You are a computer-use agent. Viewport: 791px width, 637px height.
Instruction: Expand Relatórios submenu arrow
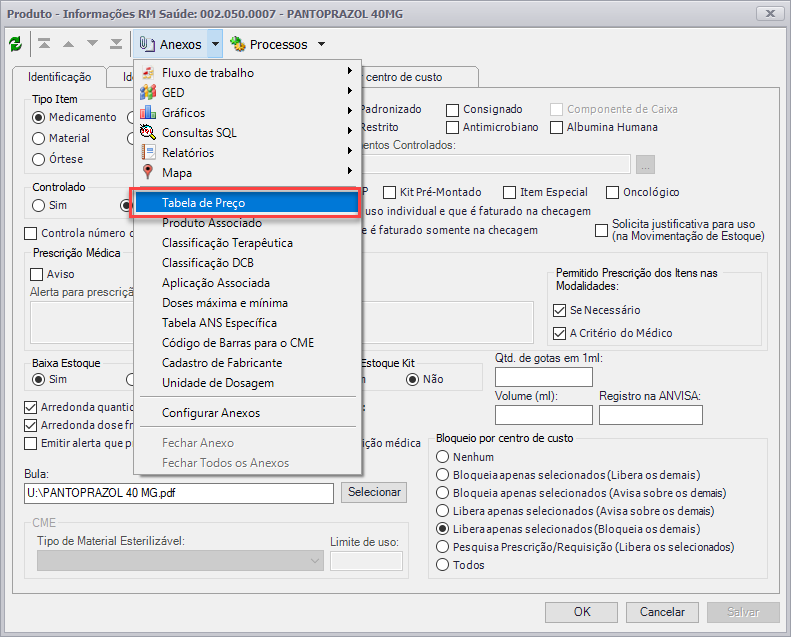[x=350, y=151]
